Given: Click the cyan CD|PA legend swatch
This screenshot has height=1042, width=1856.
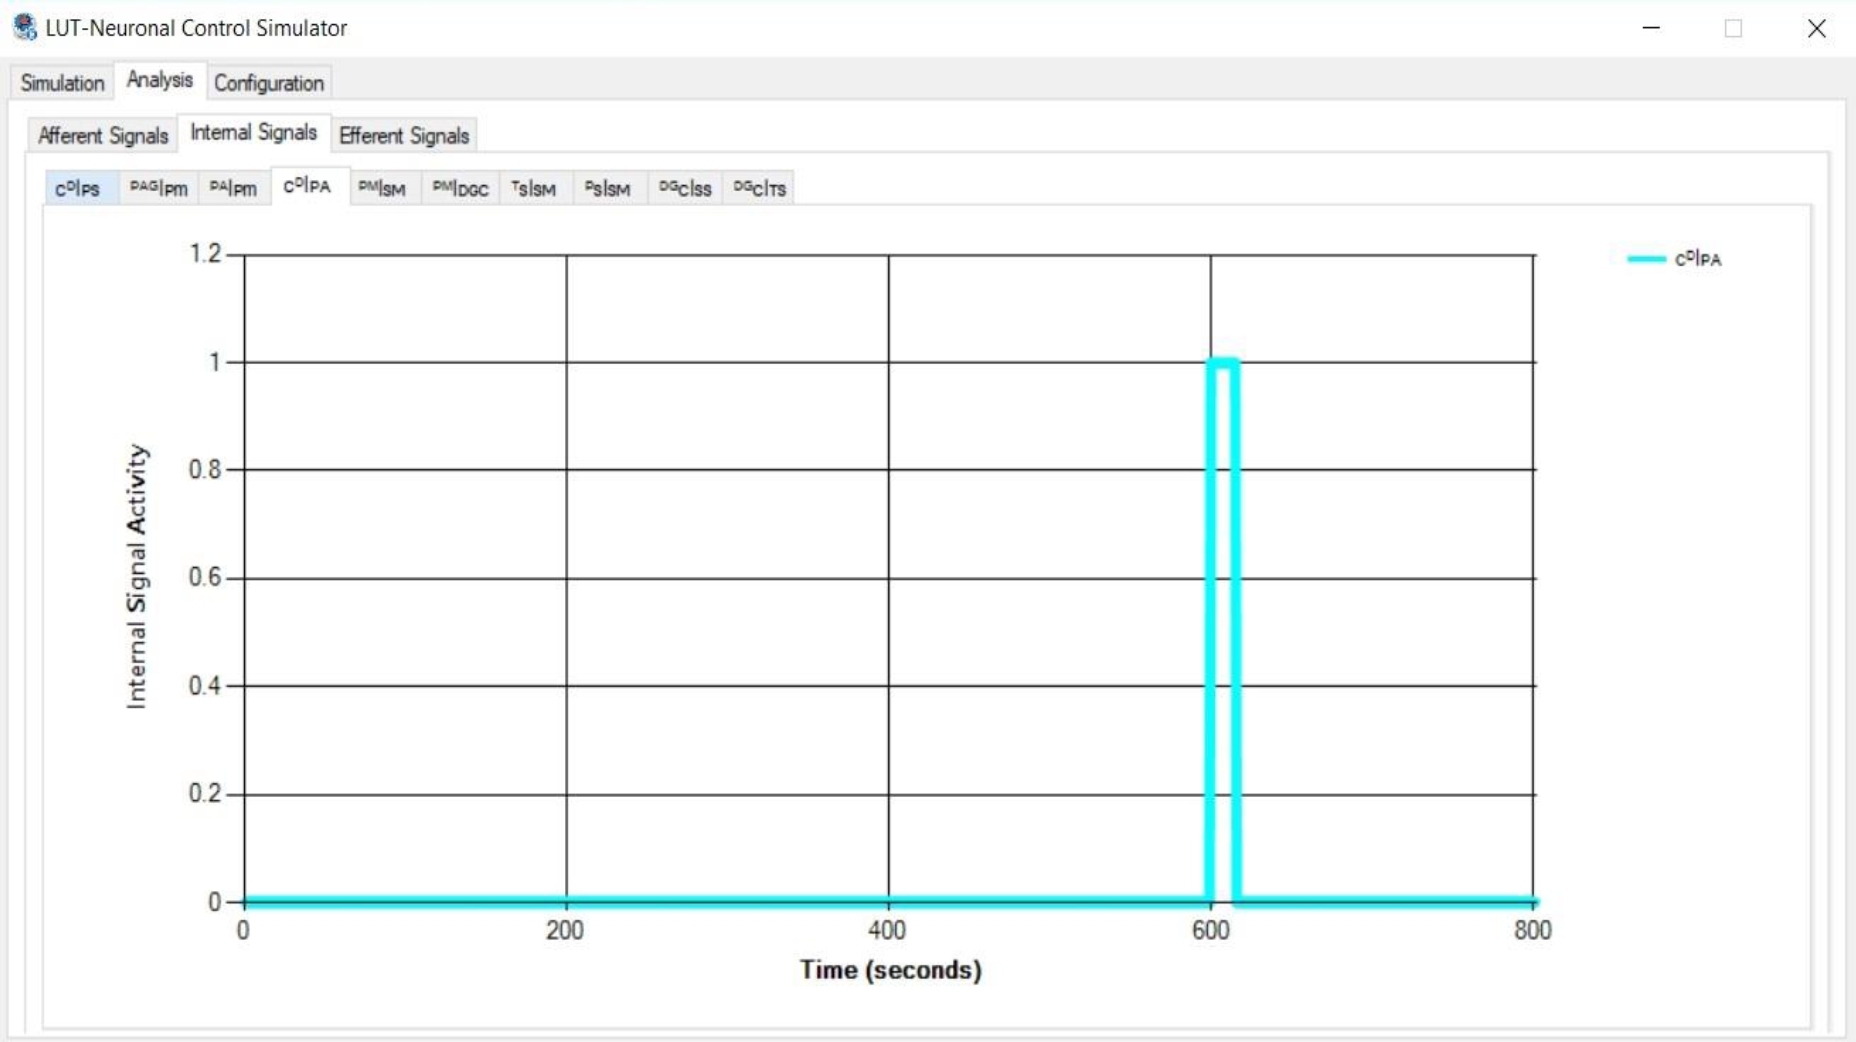Looking at the screenshot, I should pyautogui.click(x=1646, y=259).
